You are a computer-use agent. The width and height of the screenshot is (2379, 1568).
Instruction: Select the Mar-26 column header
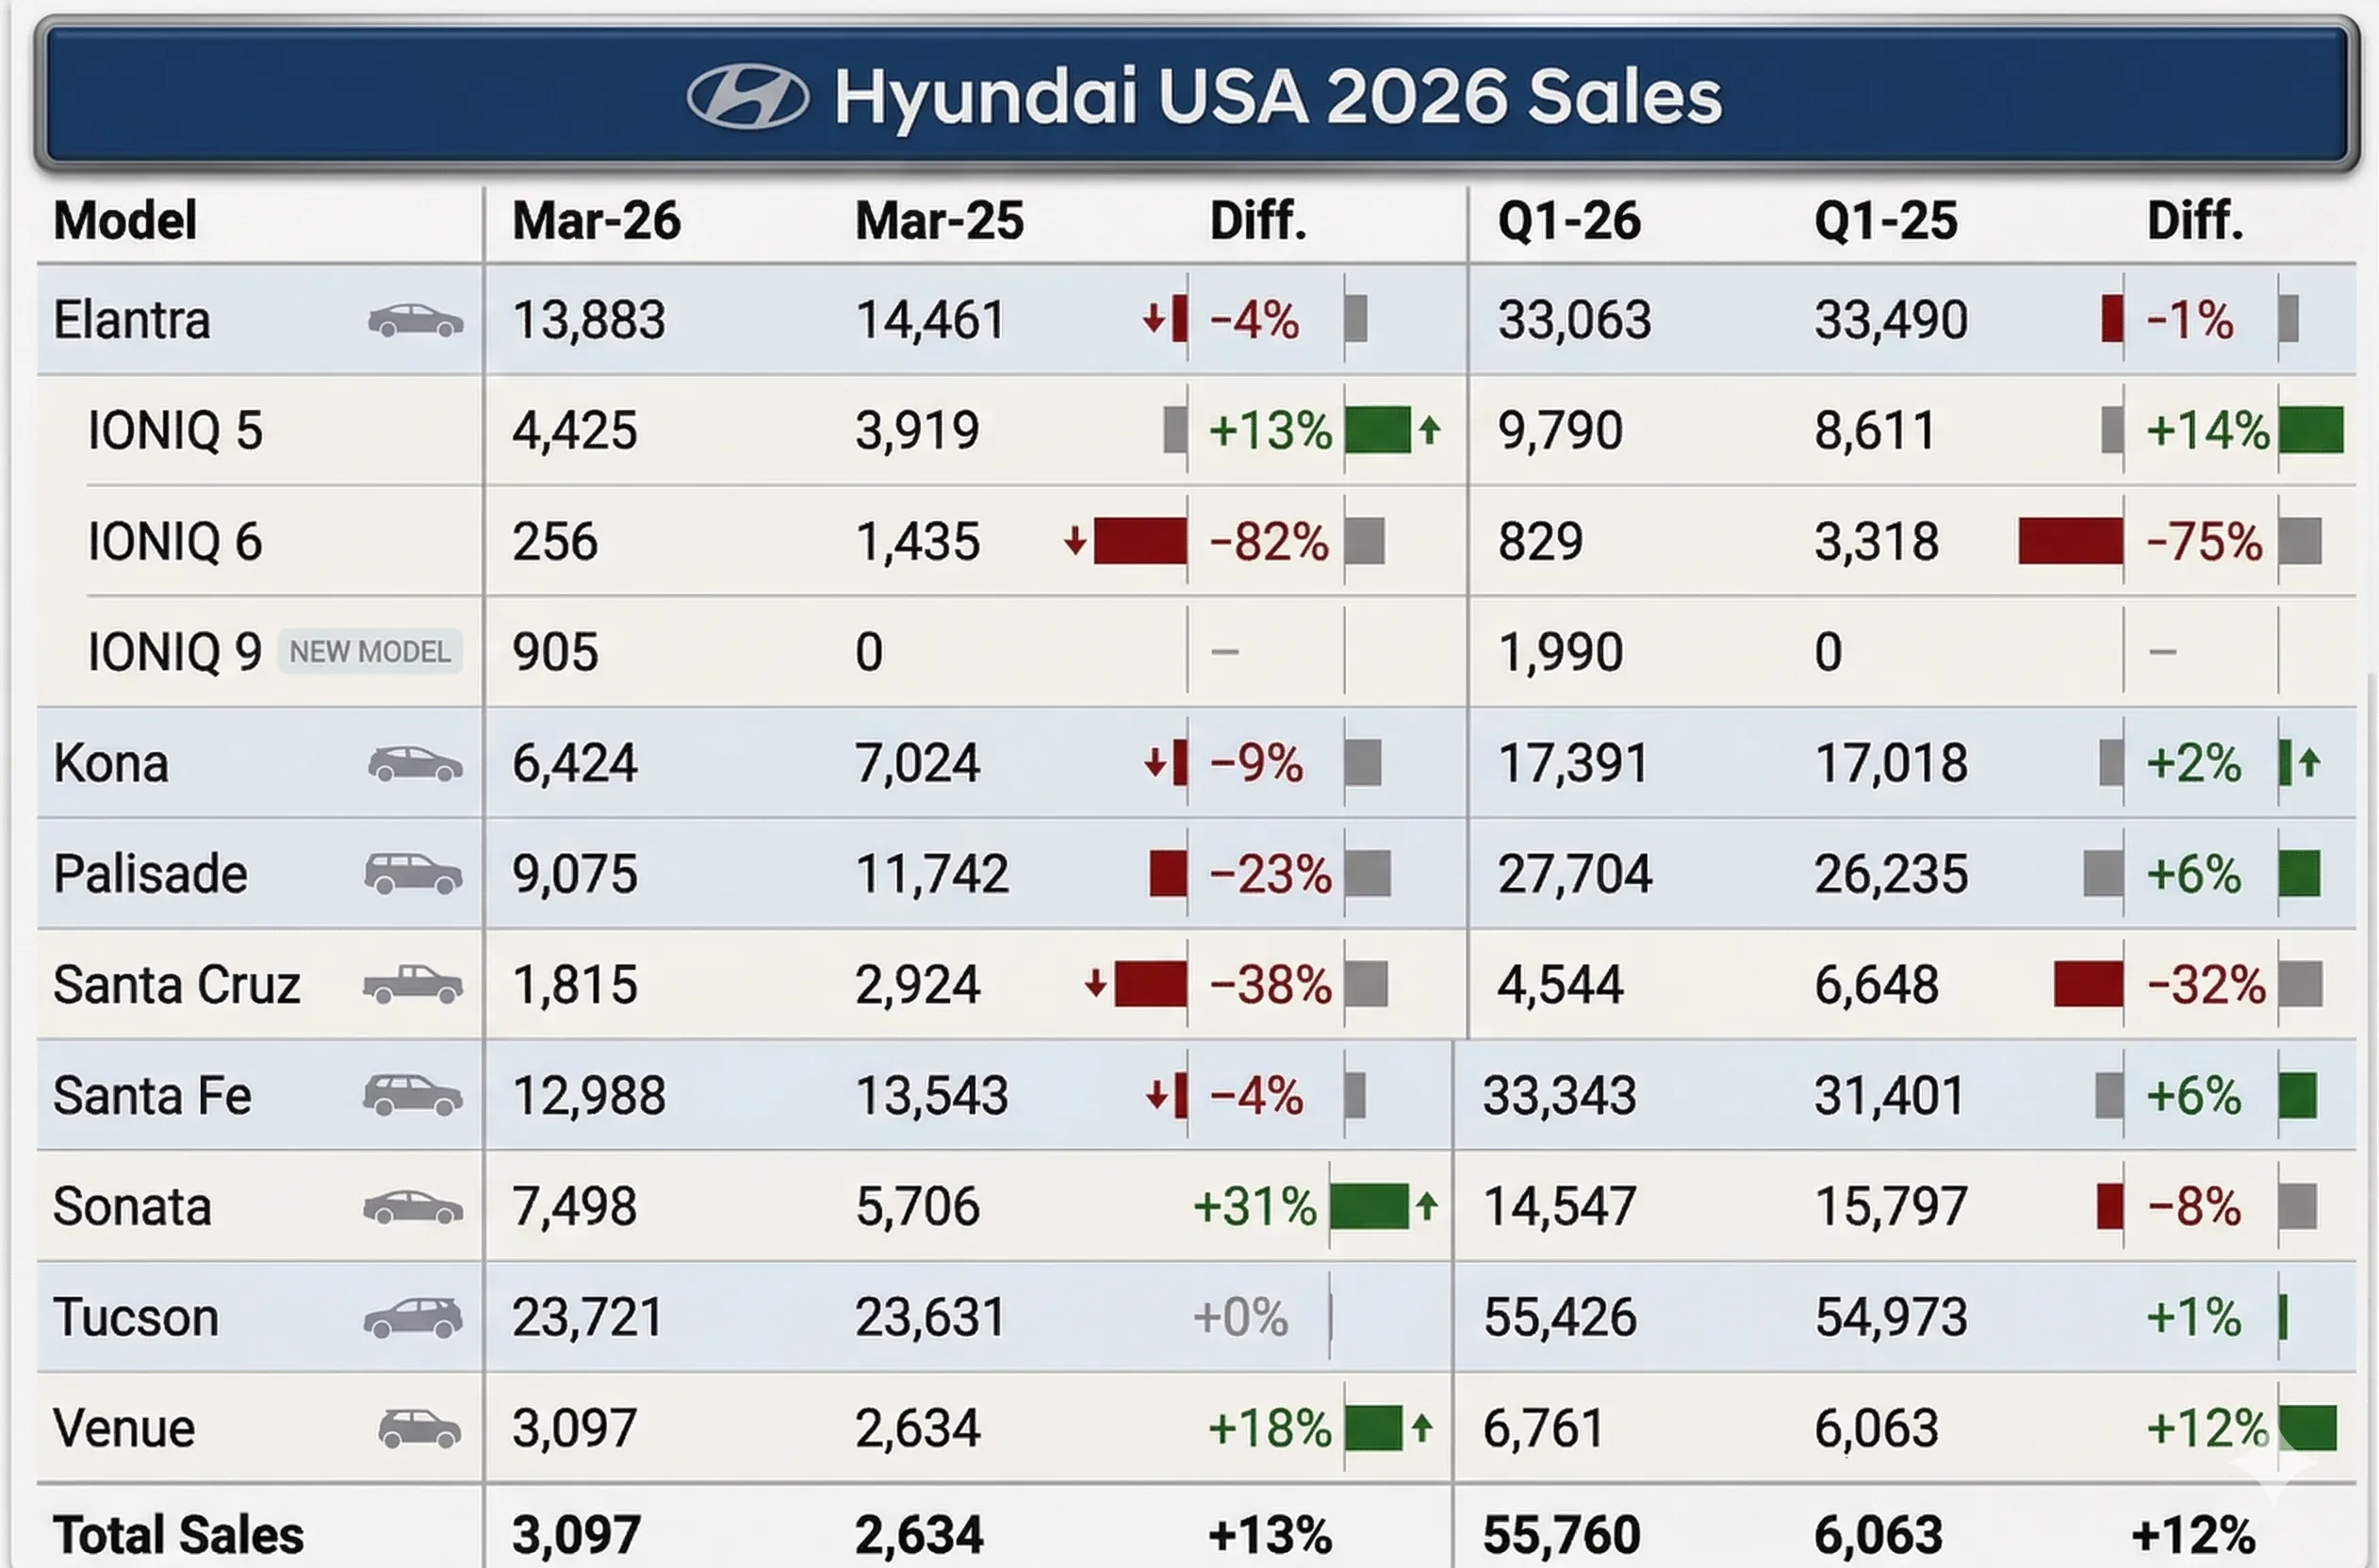click(x=596, y=221)
